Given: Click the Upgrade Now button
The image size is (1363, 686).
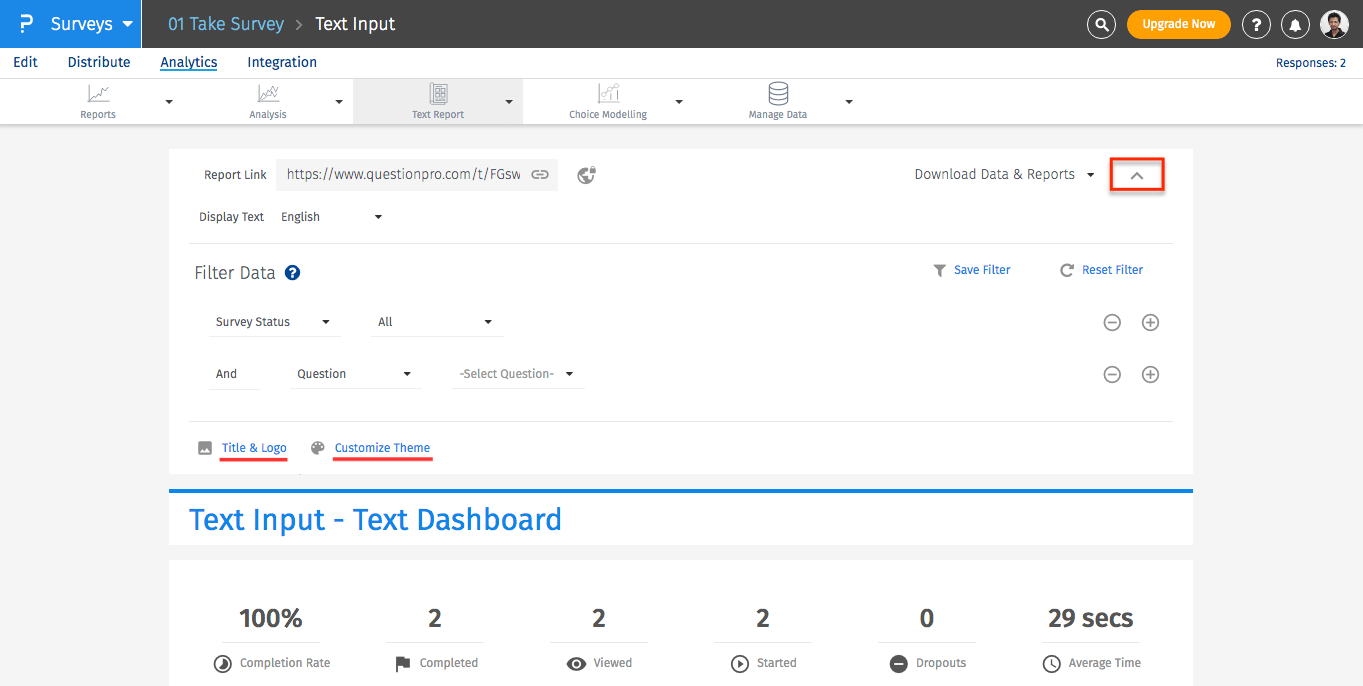Looking at the screenshot, I should (x=1178, y=25).
